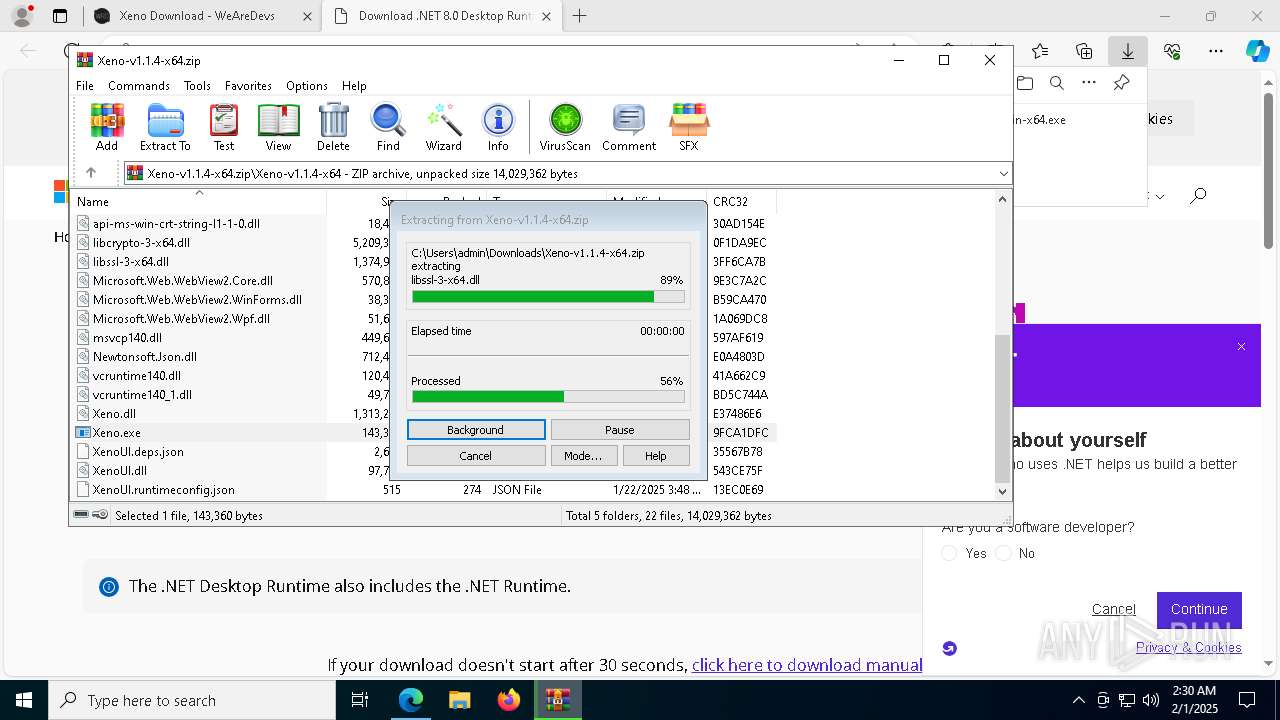Viewport: 1280px width, 720px height.
Task: Click the Copilot icon in Edge
Action: [x=1257, y=51]
